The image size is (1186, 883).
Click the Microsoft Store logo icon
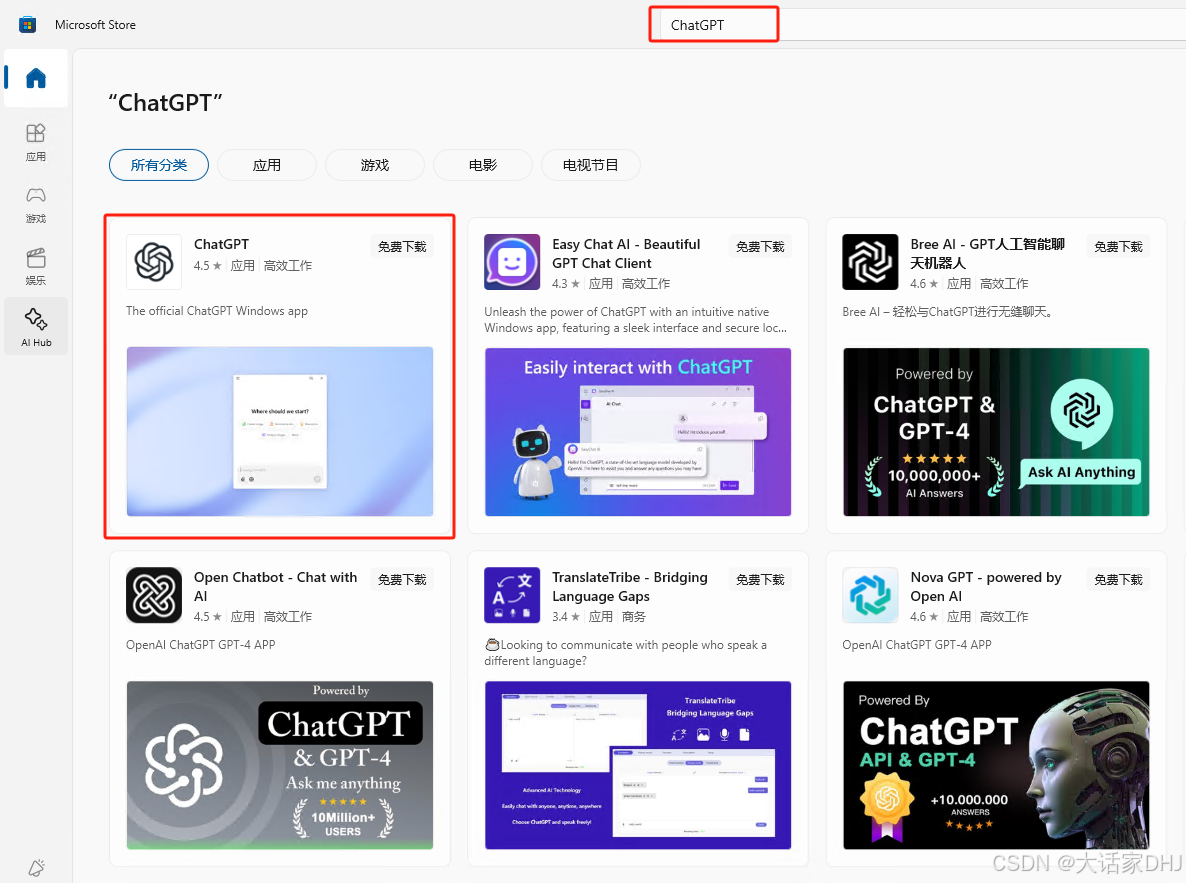coord(28,24)
